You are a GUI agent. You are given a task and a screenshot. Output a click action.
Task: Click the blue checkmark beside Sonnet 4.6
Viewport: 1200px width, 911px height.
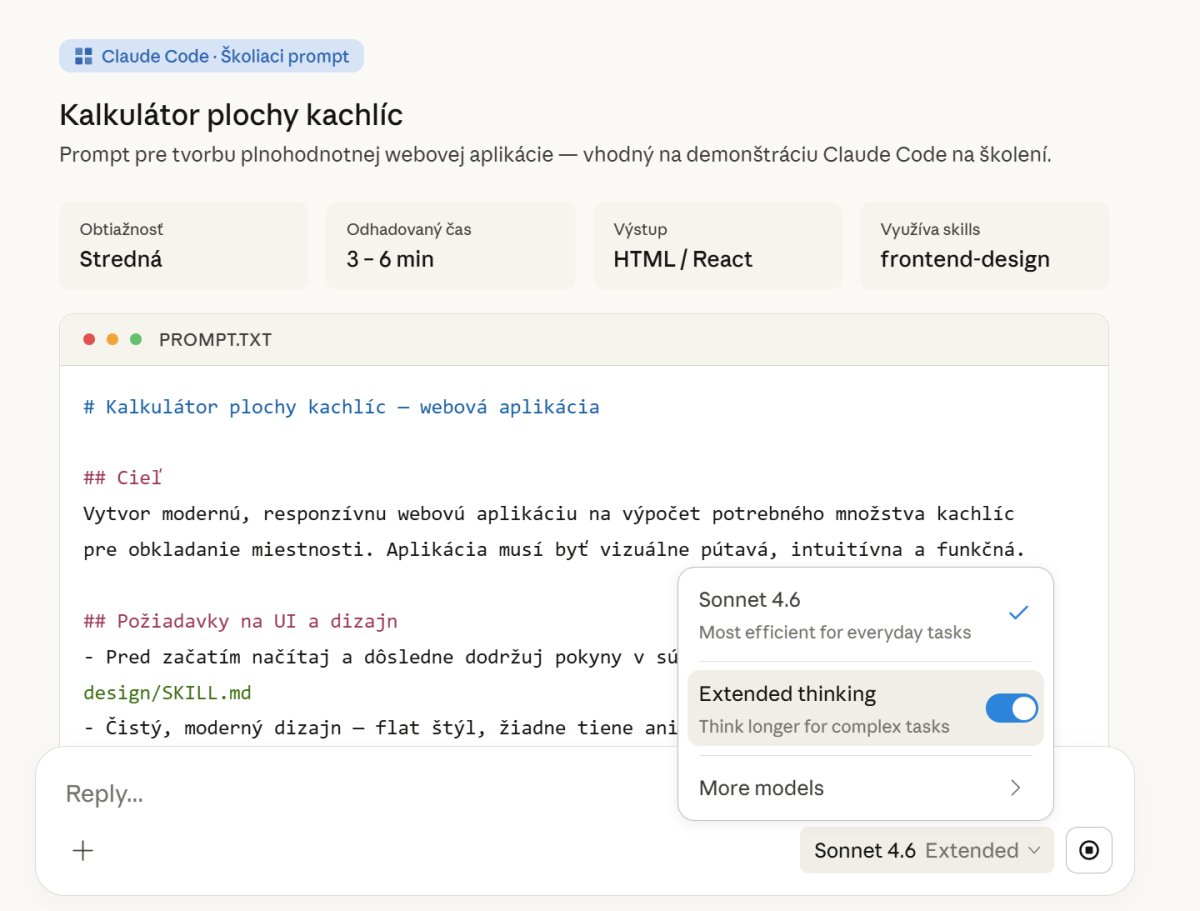pos(1018,613)
